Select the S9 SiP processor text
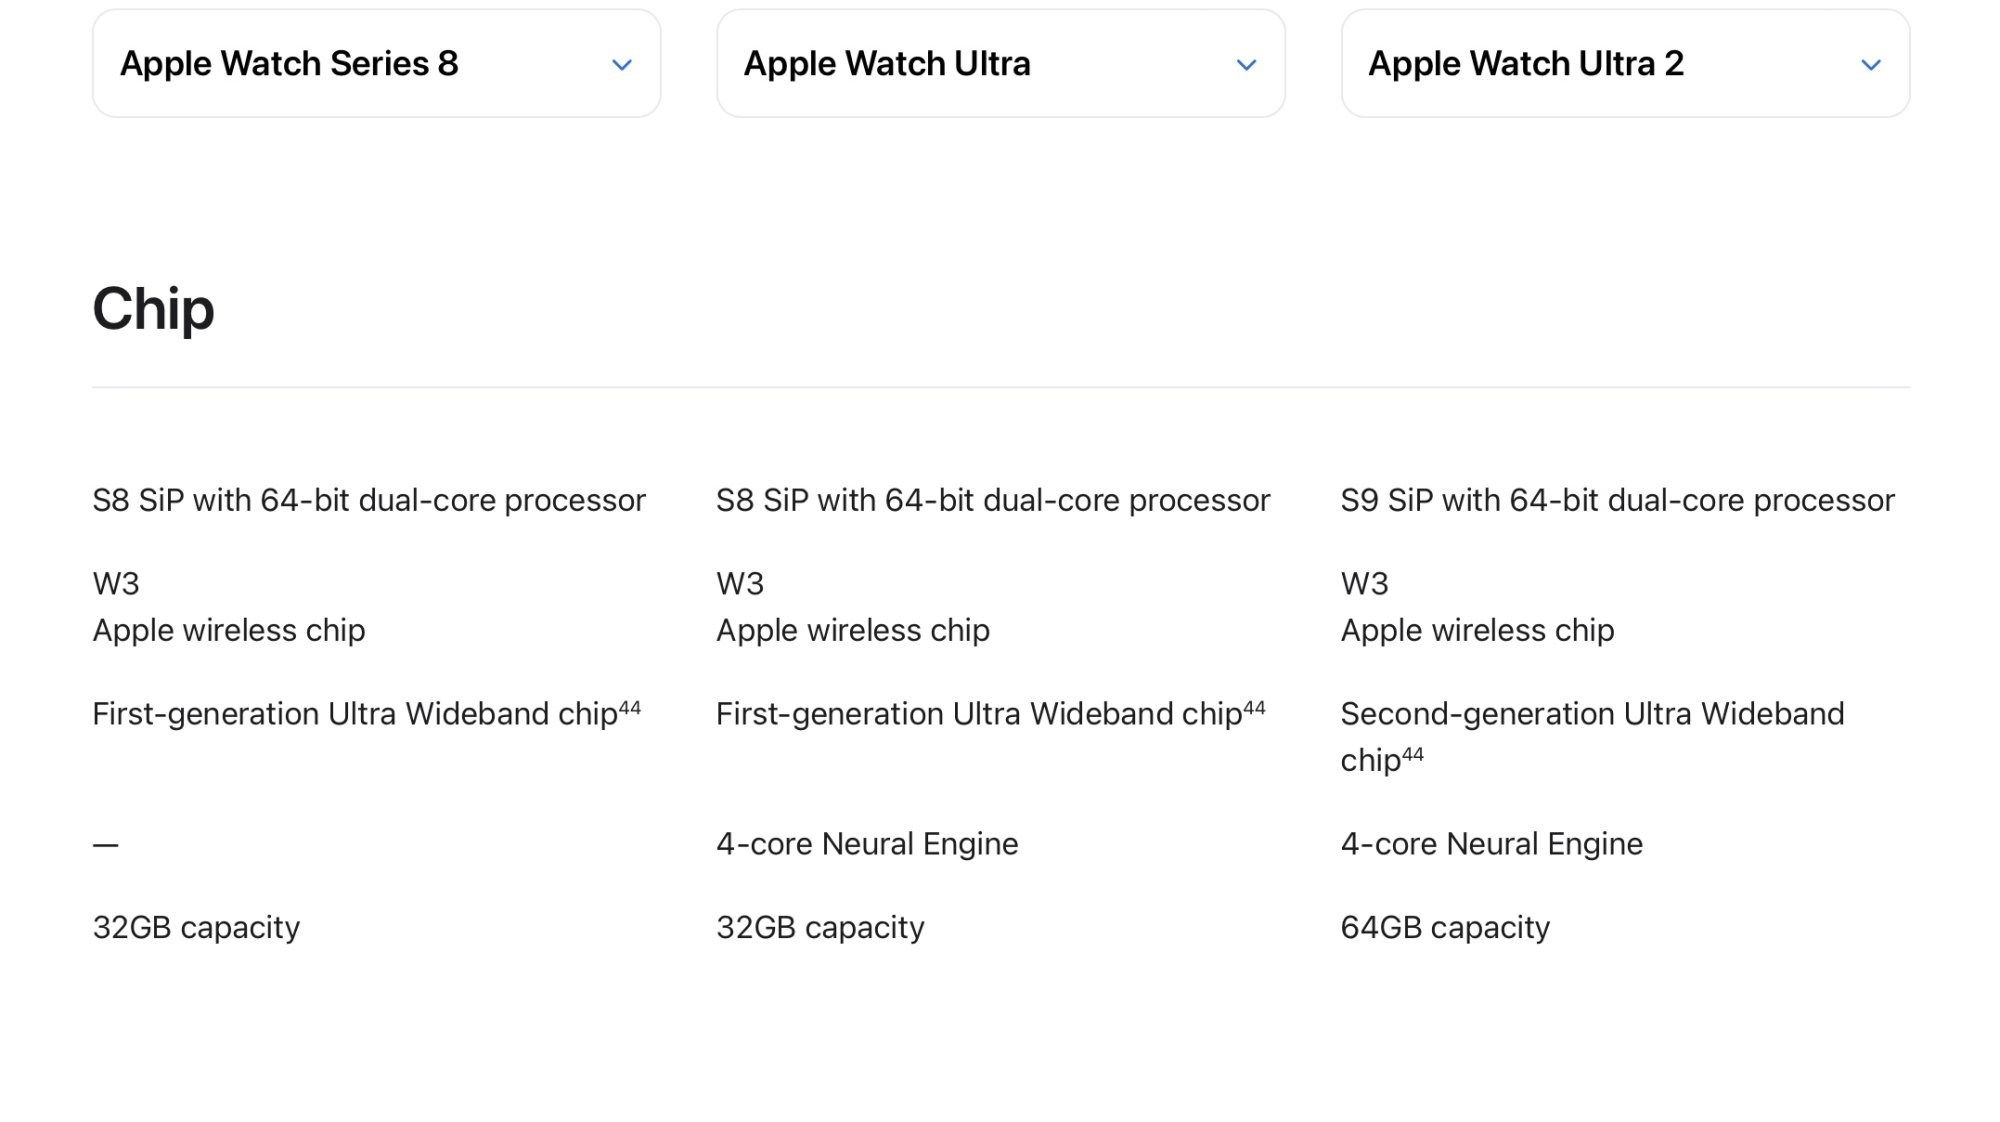2000x1122 pixels. pos(1617,500)
